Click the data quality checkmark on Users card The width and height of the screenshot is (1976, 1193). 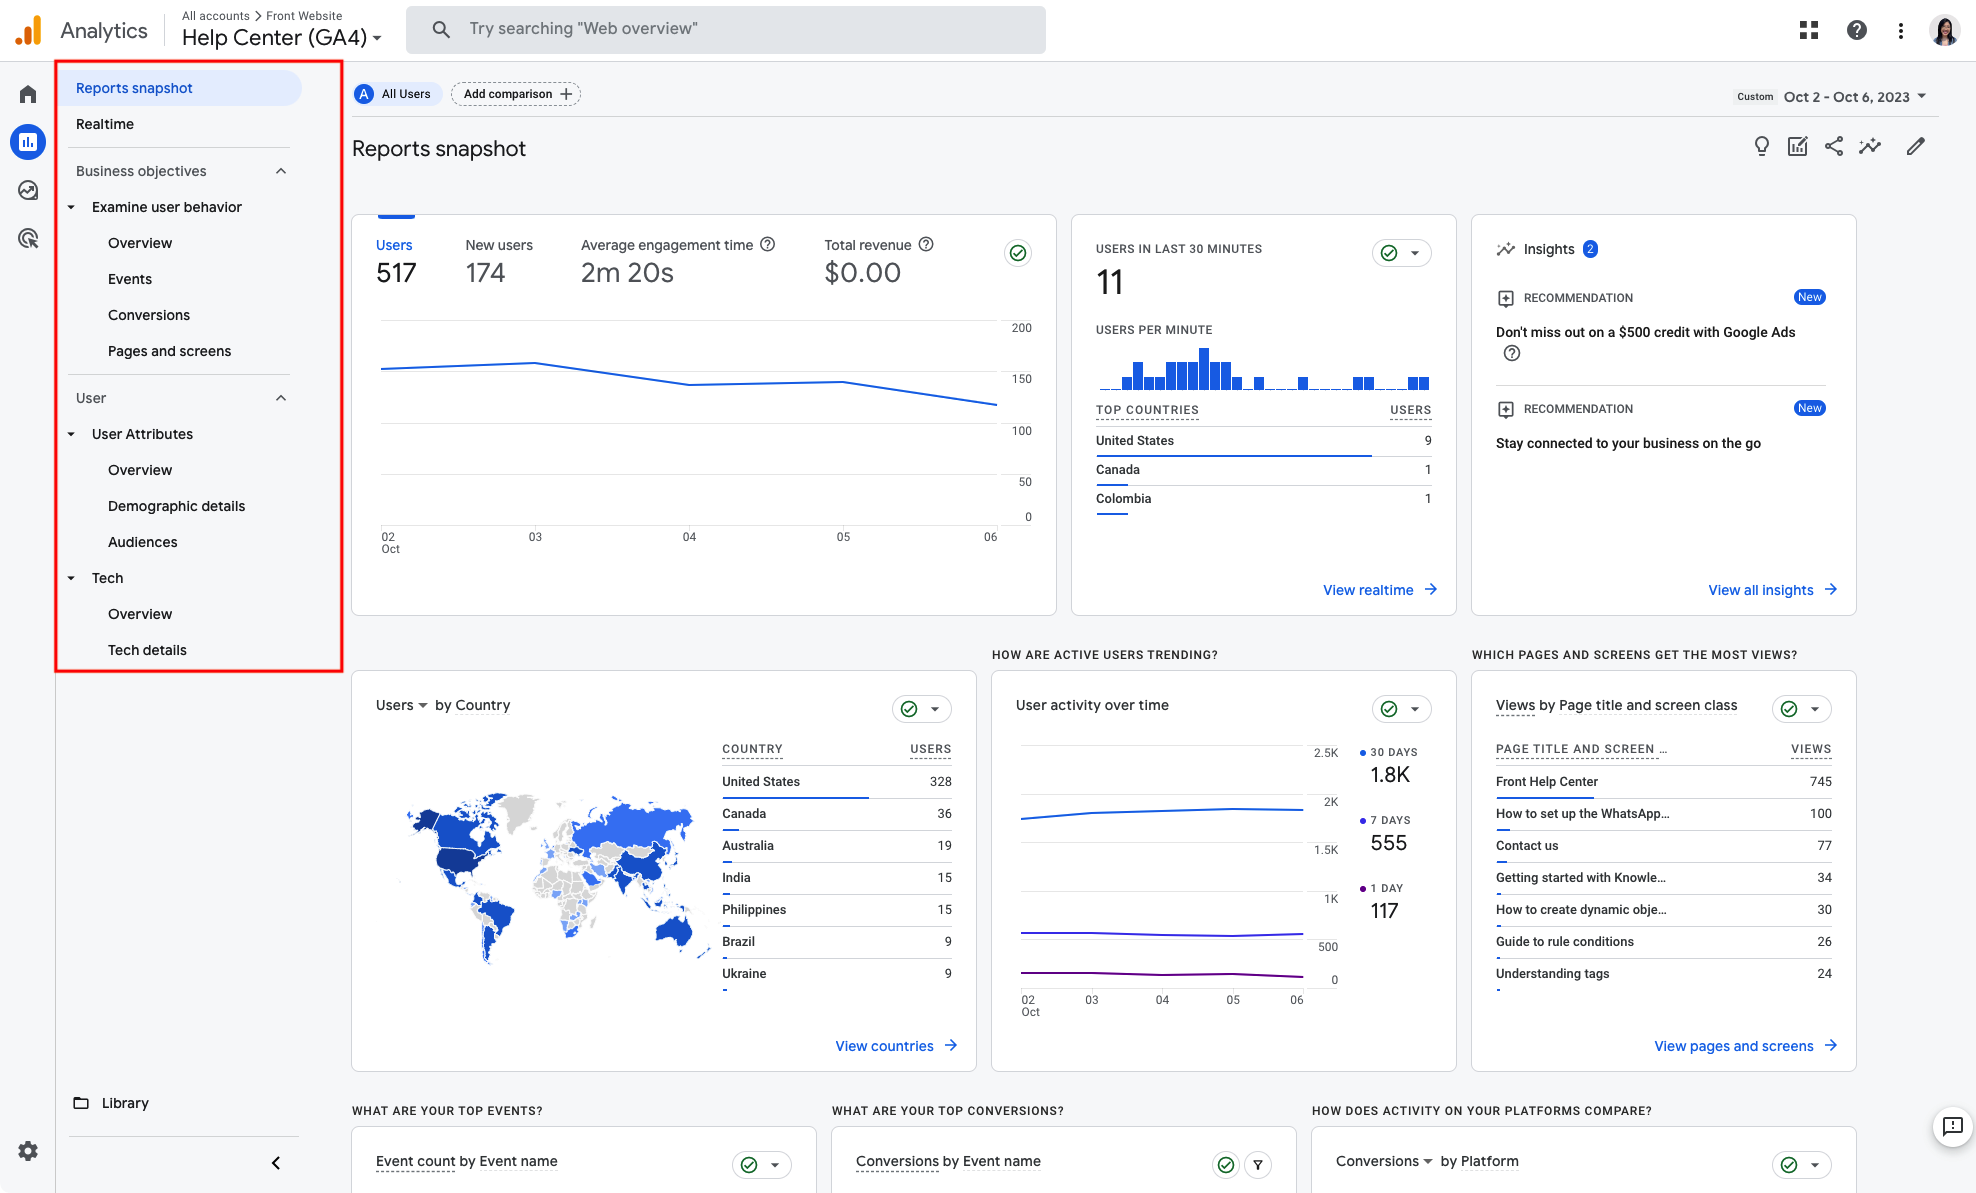1018,253
